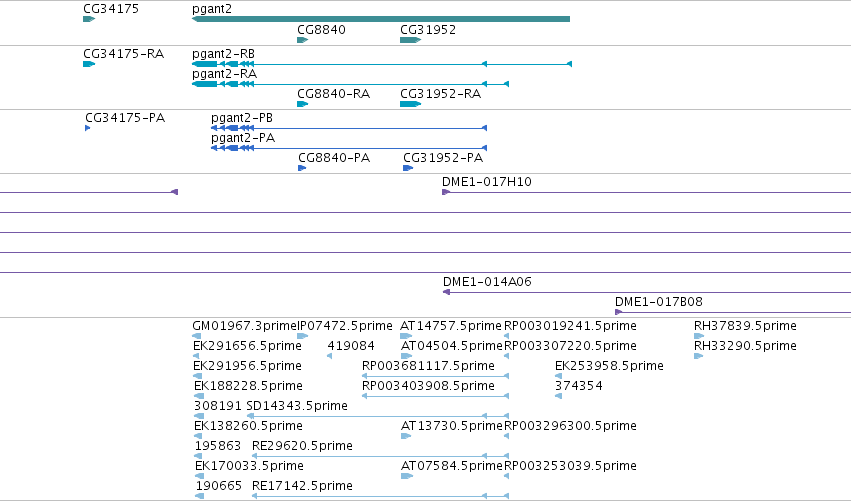
Task: Select the EK291656.5prime EST label
Action: 247,346
